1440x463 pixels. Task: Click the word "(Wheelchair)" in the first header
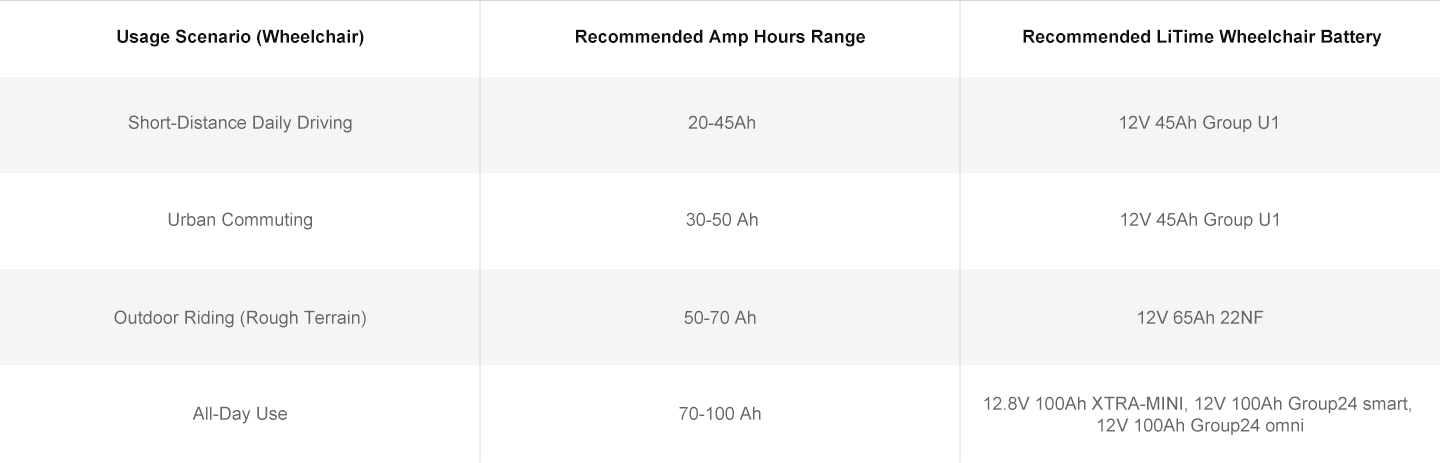(x=313, y=37)
